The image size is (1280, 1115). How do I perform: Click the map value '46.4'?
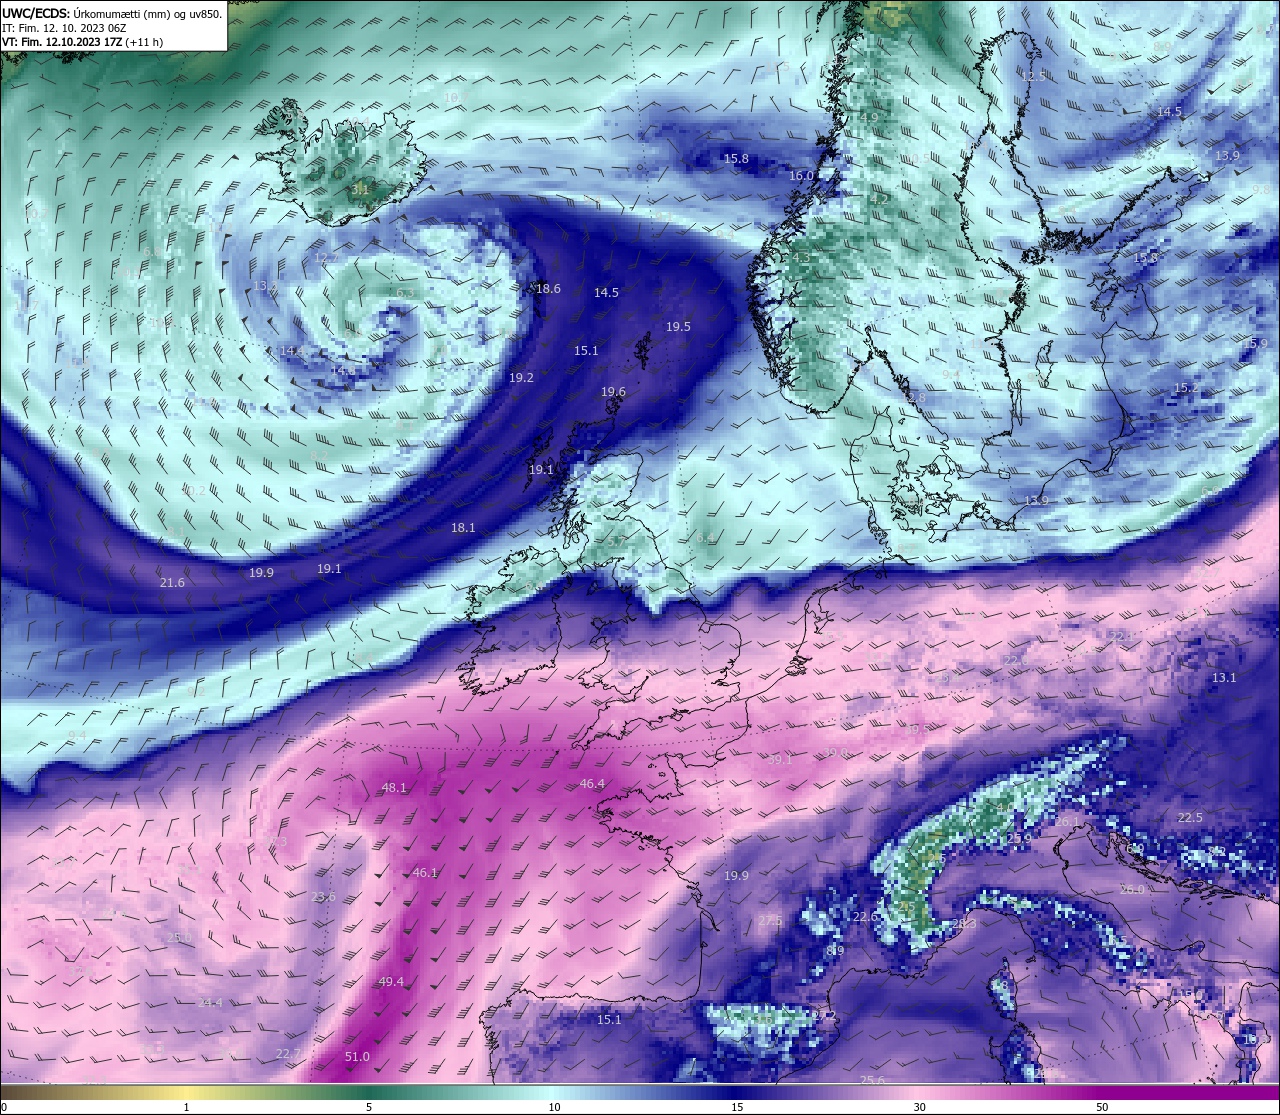(593, 784)
